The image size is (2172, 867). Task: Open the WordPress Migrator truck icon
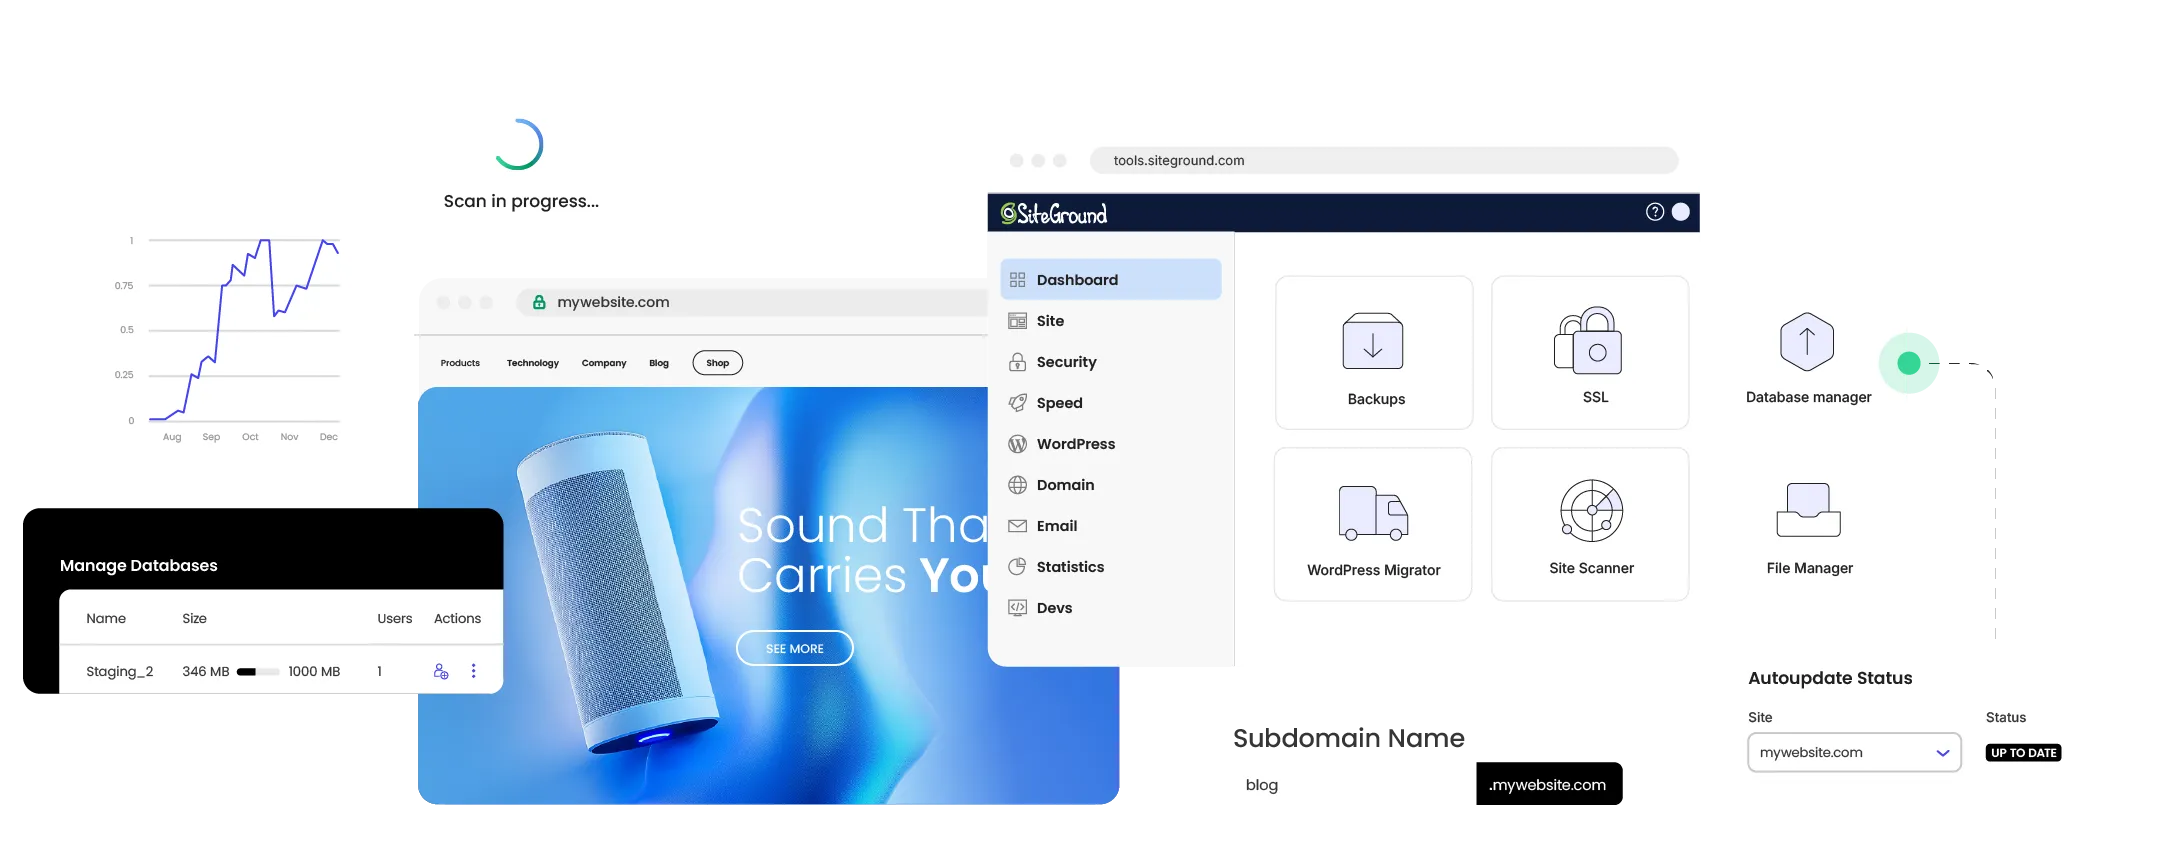pyautogui.click(x=1373, y=512)
